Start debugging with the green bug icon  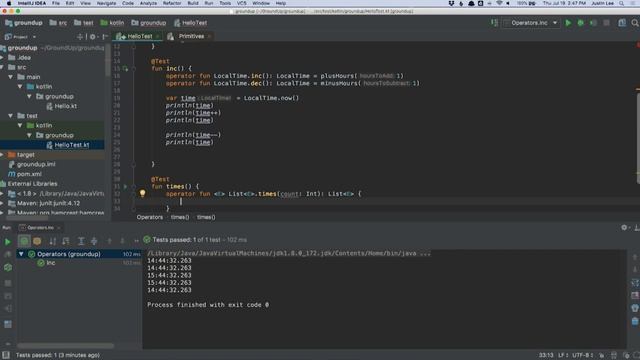pyautogui.click(x=580, y=23)
